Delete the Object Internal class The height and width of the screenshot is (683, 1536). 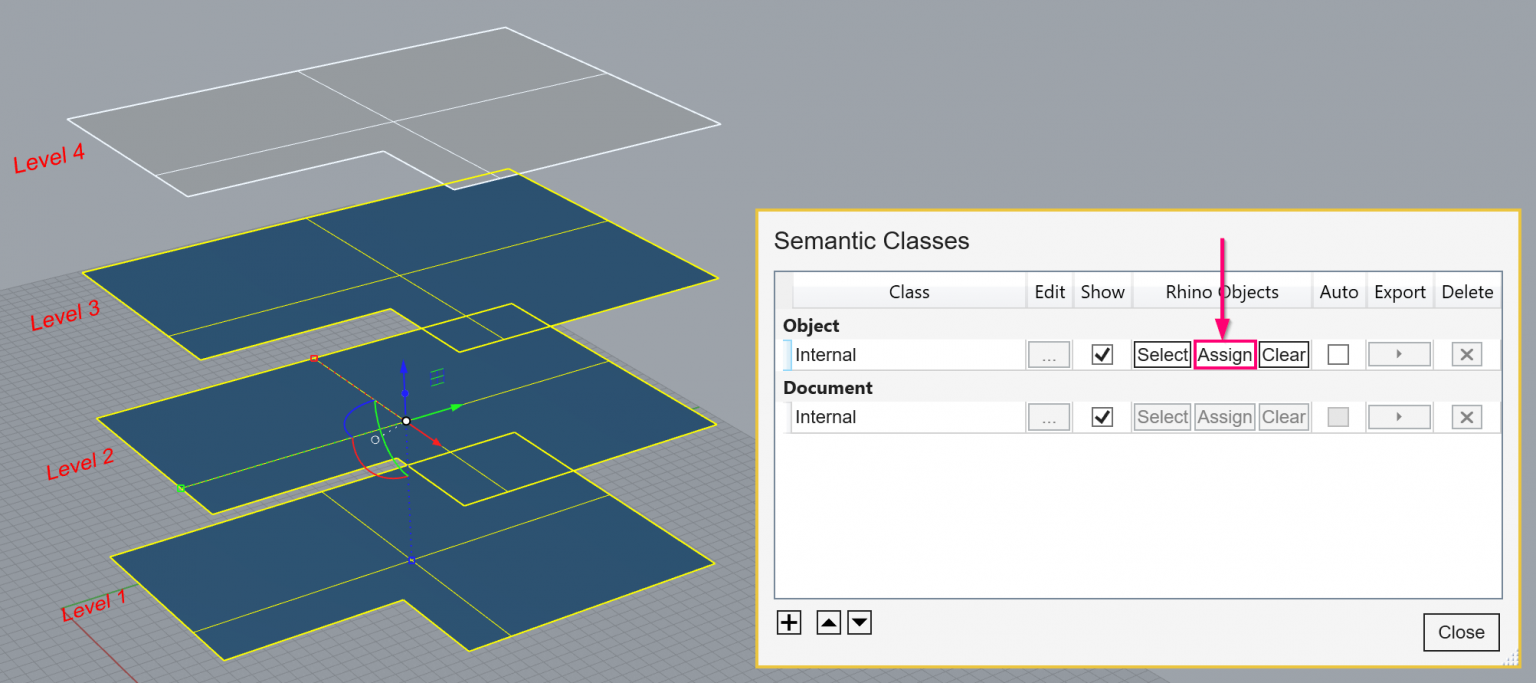1466,354
